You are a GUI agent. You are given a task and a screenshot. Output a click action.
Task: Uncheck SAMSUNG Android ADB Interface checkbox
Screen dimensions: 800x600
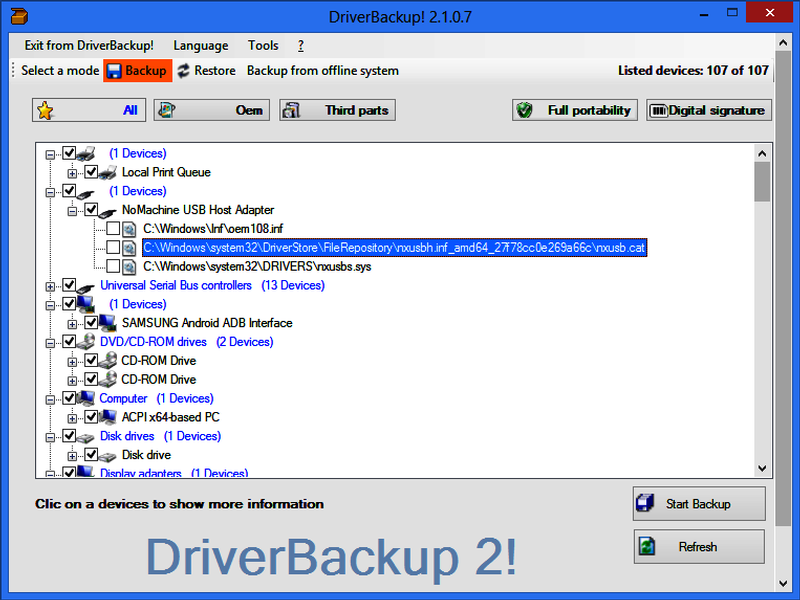[91, 322]
